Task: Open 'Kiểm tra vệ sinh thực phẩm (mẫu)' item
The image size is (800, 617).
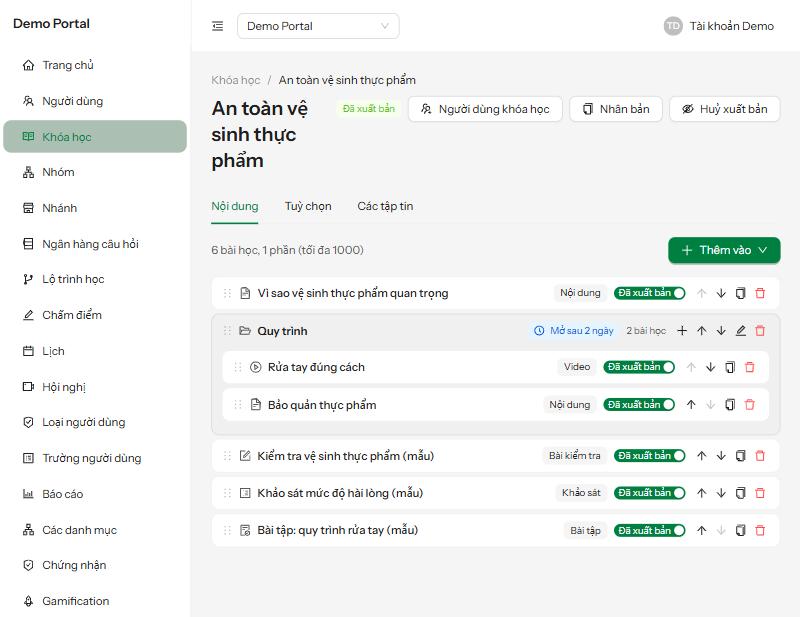Action: (x=345, y=456)
